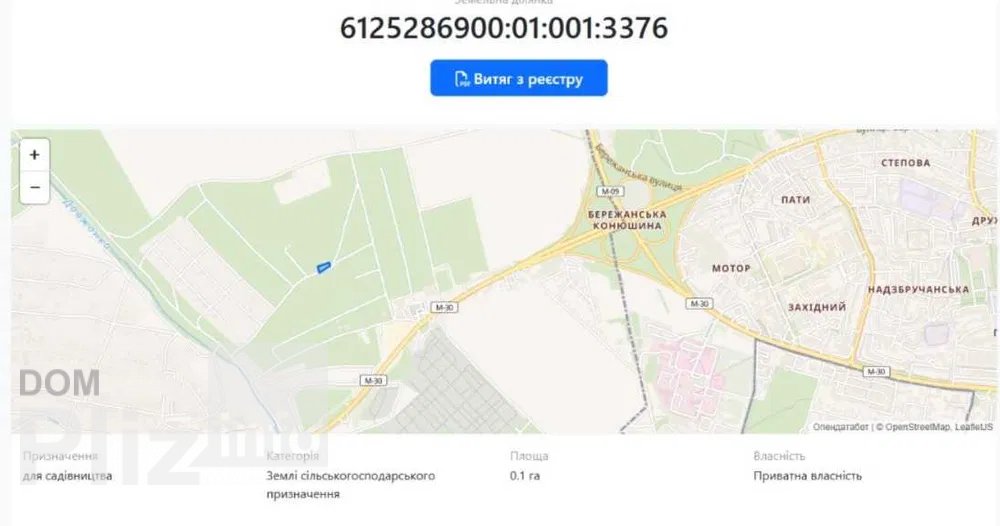The height and width of the screenshot is (526, 1000).
Task: Click the Надзбручанська district label
Action: [x=918, y=289]
